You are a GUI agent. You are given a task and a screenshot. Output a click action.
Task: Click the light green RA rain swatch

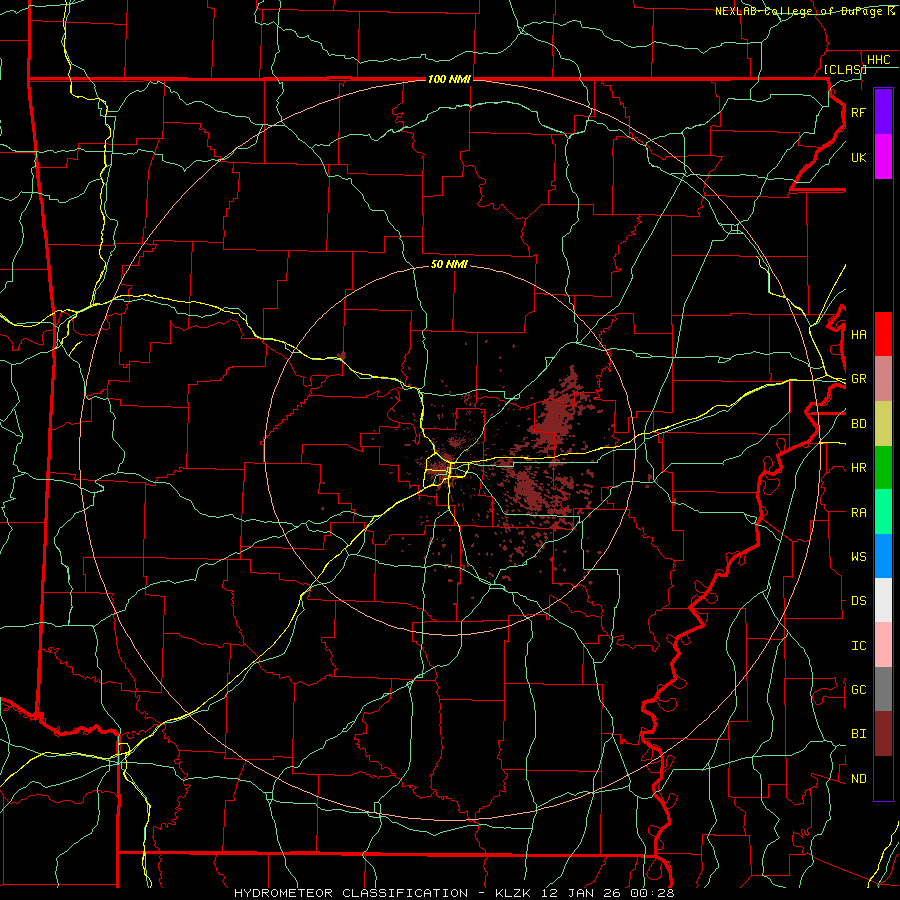coord(883,512)
